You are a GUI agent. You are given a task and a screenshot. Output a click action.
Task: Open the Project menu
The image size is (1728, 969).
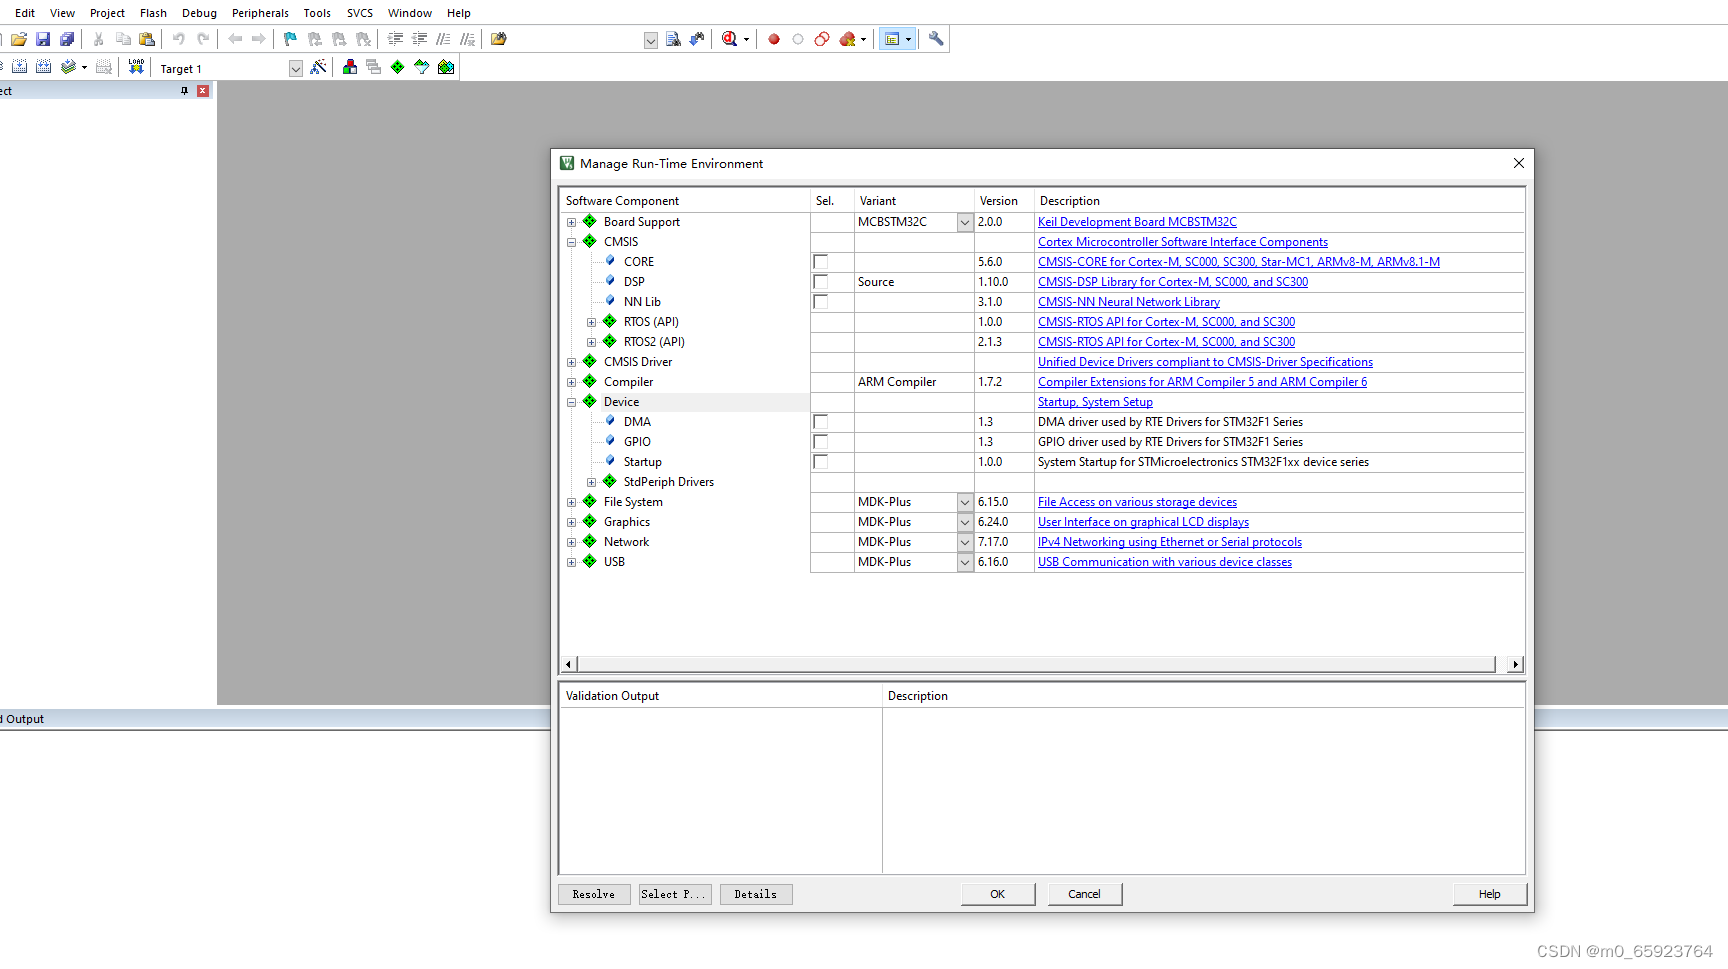(107, 13)
